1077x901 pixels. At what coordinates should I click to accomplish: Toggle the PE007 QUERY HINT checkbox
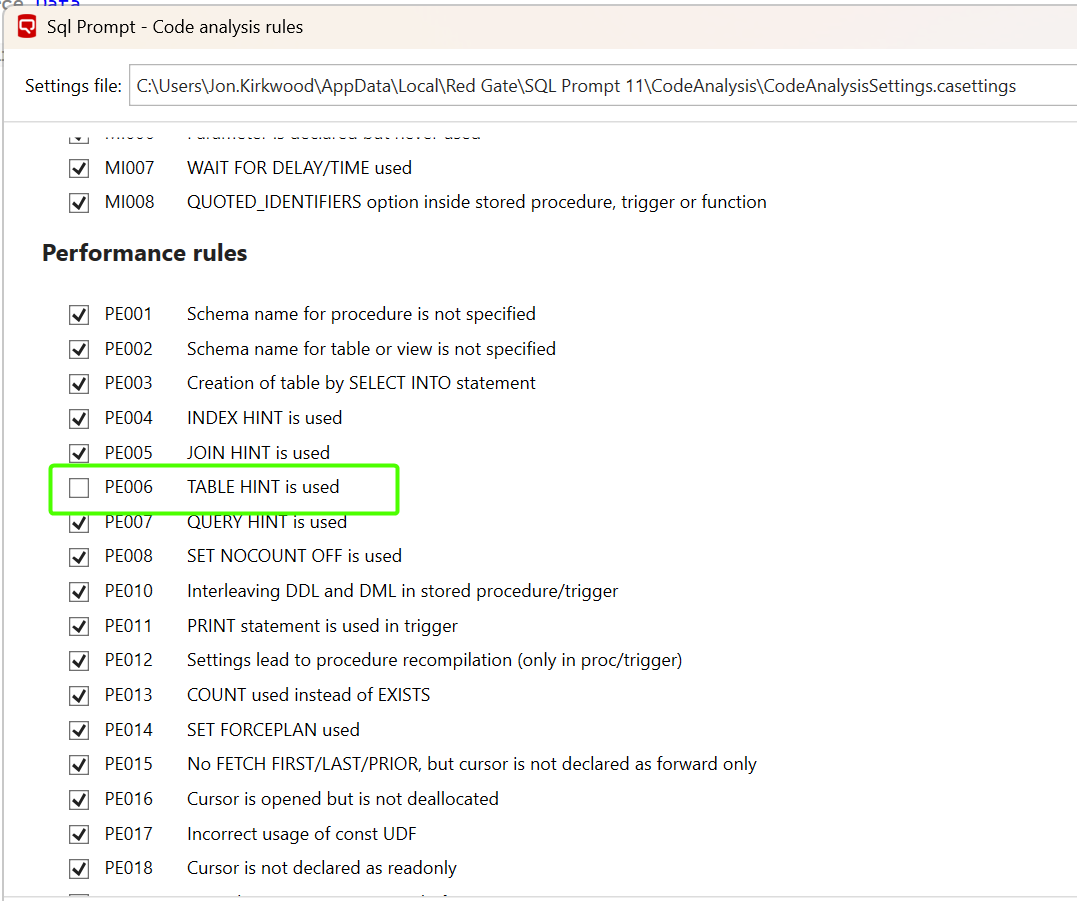click(x=79, y=523)
